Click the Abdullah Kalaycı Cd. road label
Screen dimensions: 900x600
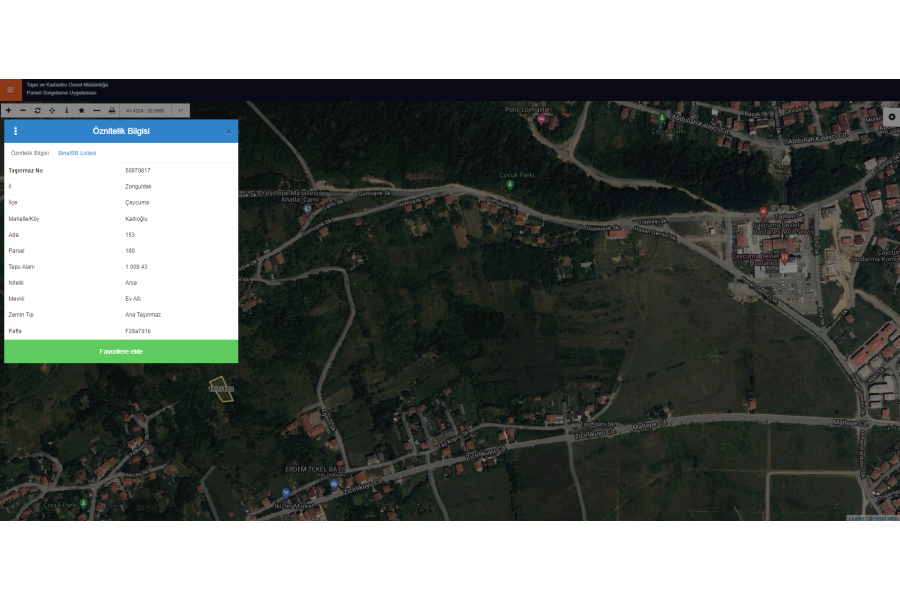point(818,138)
